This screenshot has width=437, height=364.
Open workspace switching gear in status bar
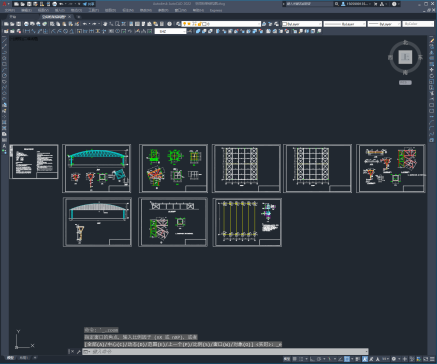pyautogui.click(x=394, y=359)
